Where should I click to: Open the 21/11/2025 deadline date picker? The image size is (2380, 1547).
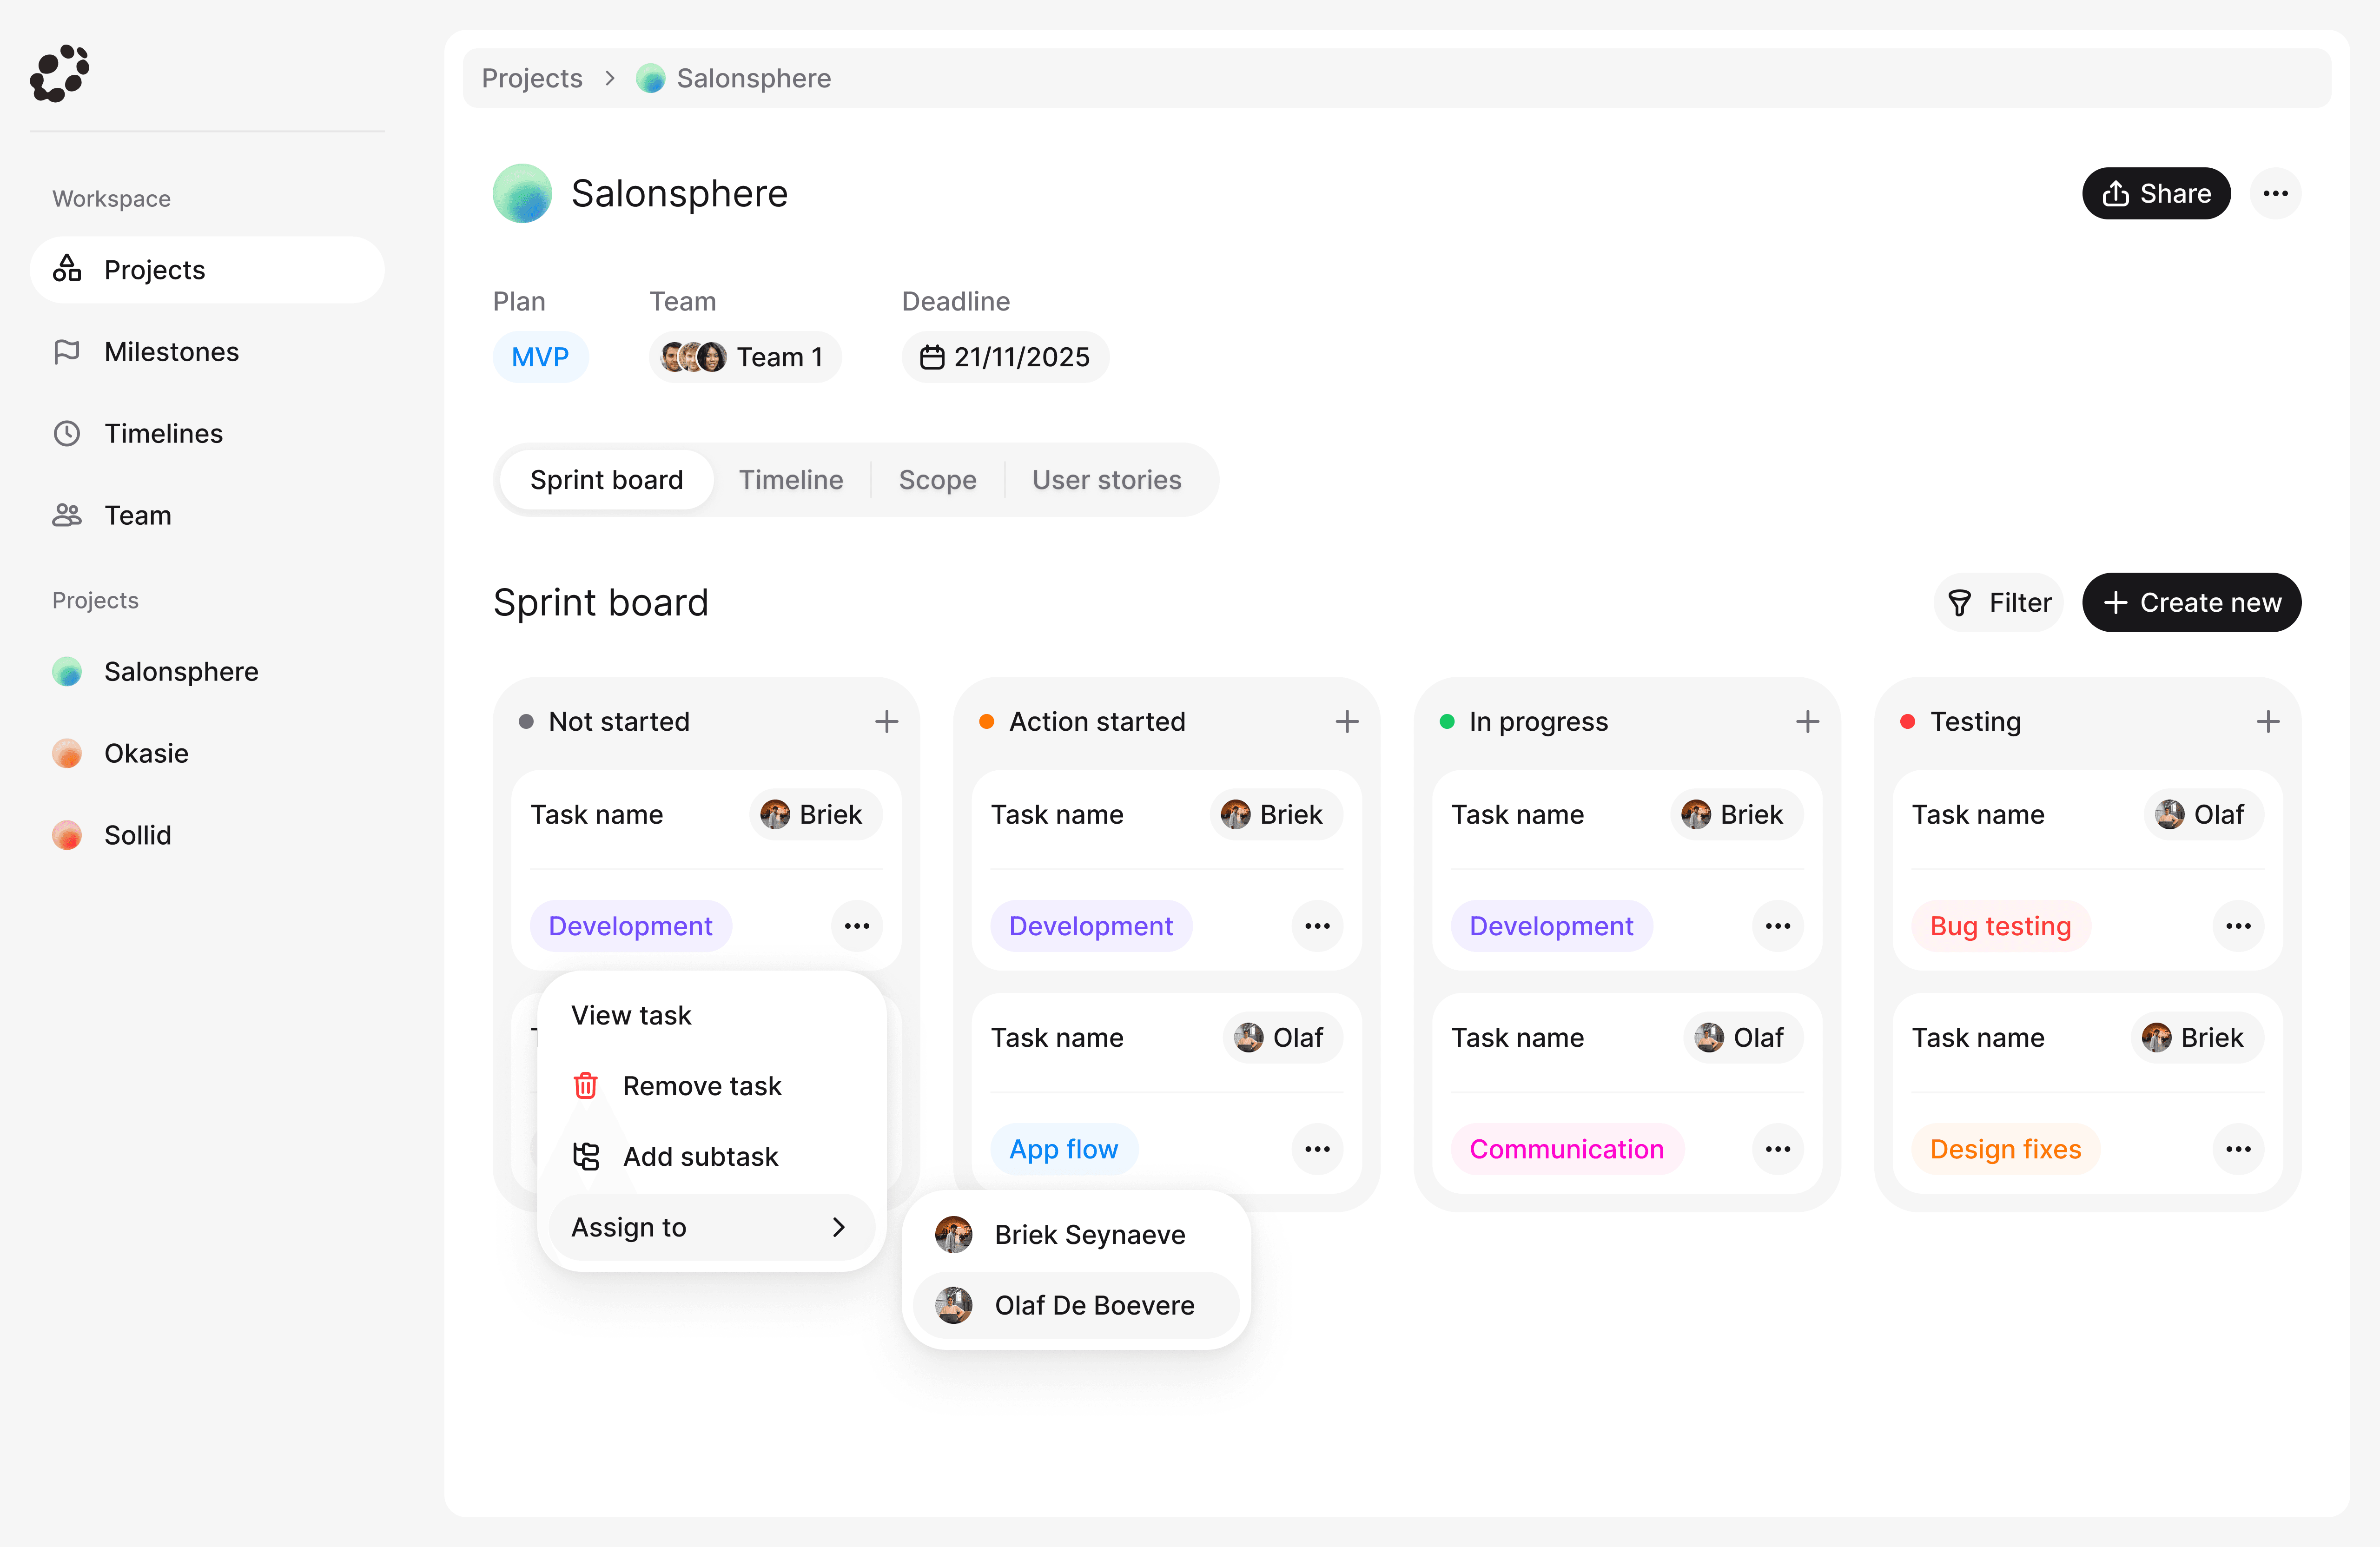click(x=1005, y=357)
